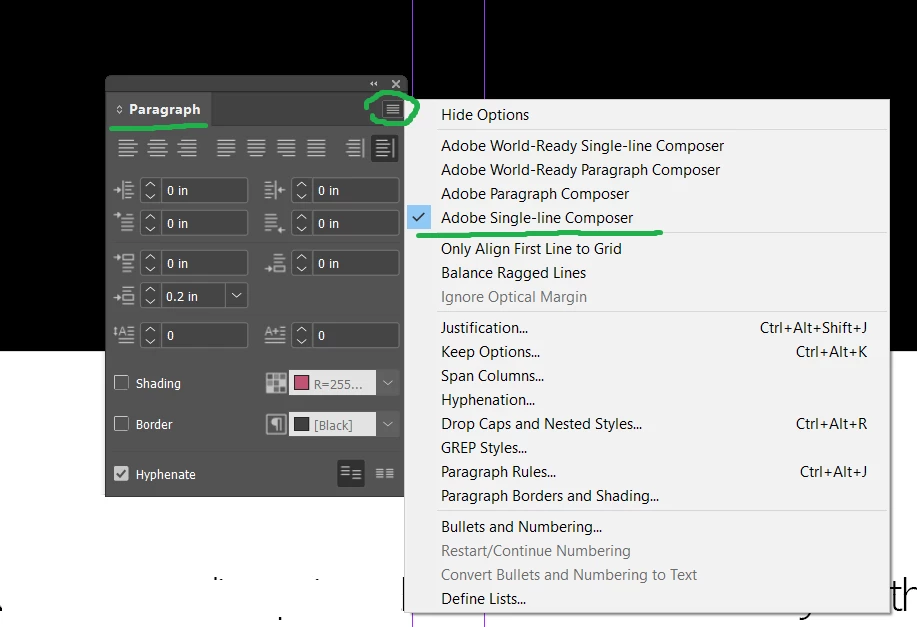This screenshot has height=627, width=917.
Task: Select Justify with last line aligned right
Action: [285, 148]
